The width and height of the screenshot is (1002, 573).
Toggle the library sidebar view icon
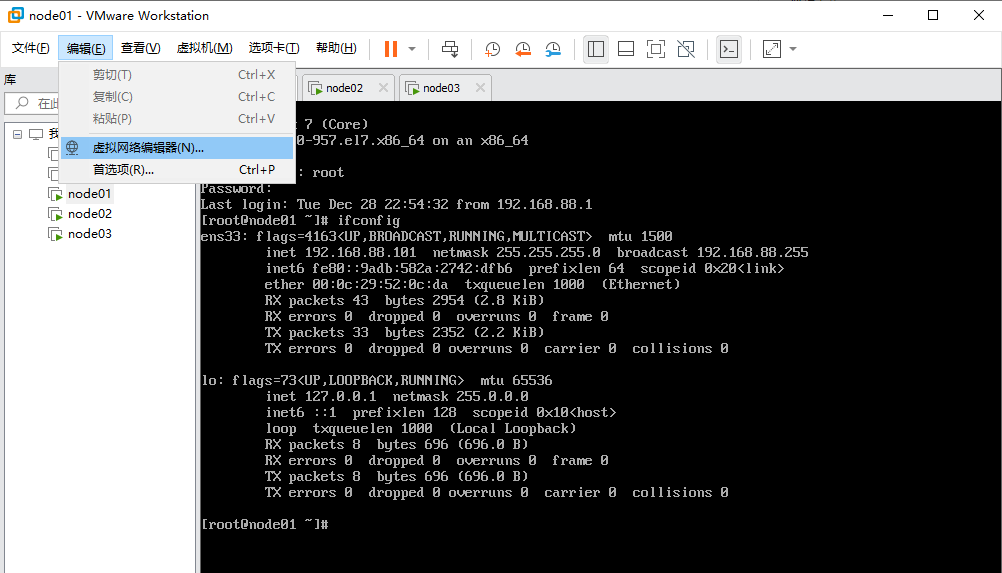596,49
